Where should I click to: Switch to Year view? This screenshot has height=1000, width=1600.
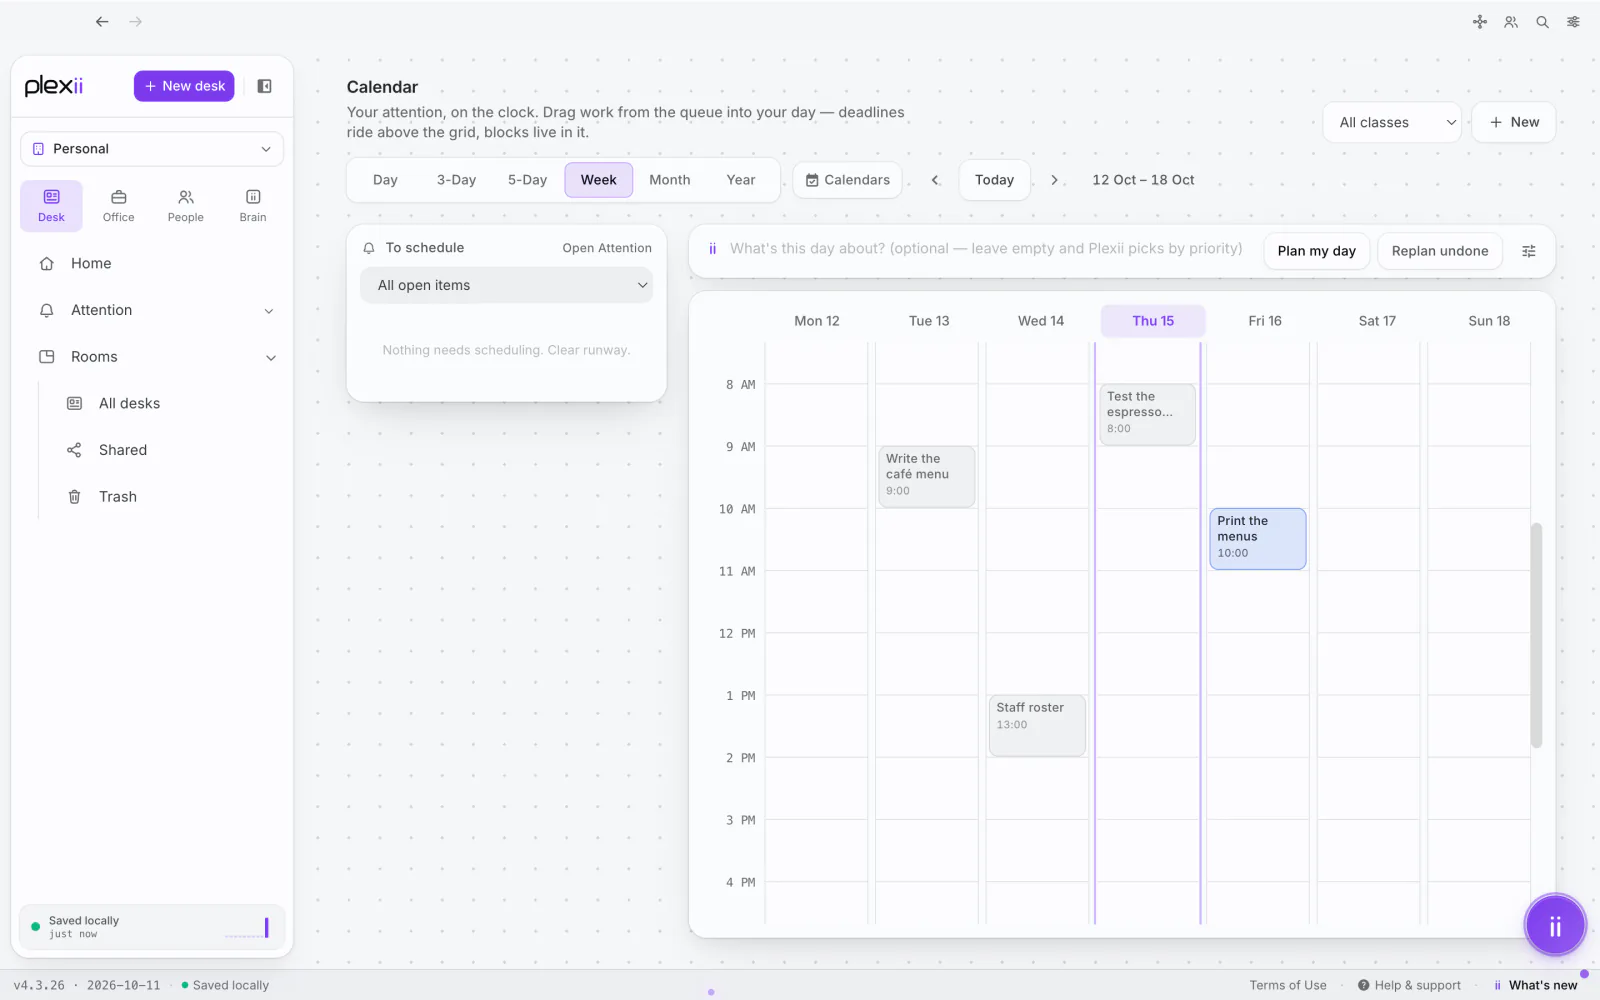tap(741, 180)
